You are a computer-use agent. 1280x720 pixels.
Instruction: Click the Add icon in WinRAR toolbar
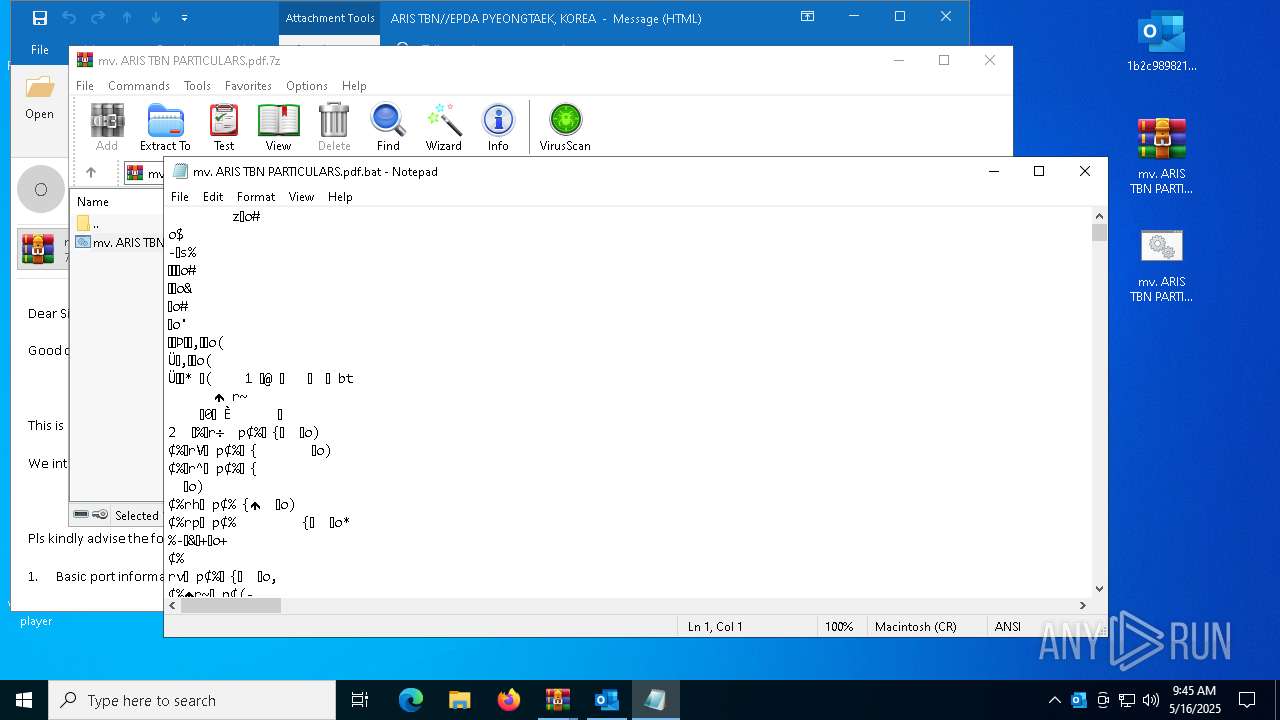107,127
